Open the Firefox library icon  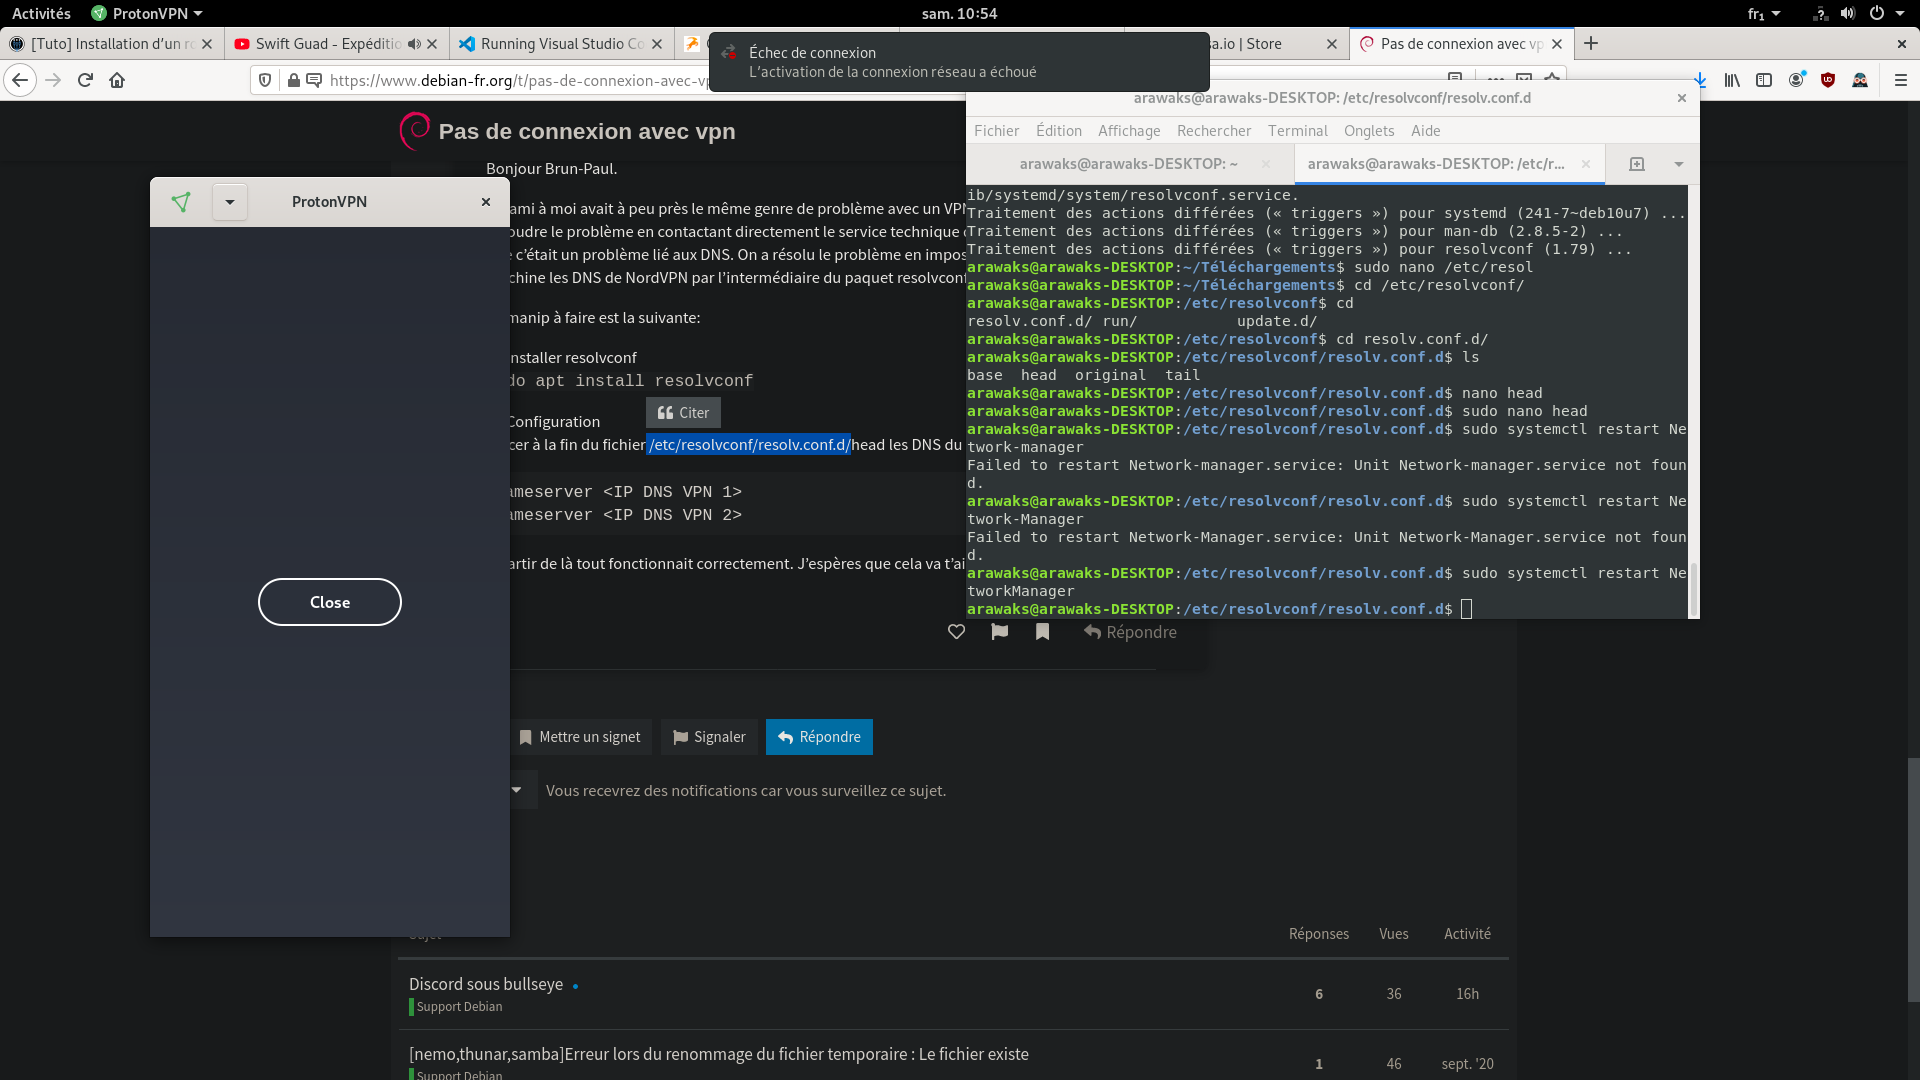(1732, 80)
